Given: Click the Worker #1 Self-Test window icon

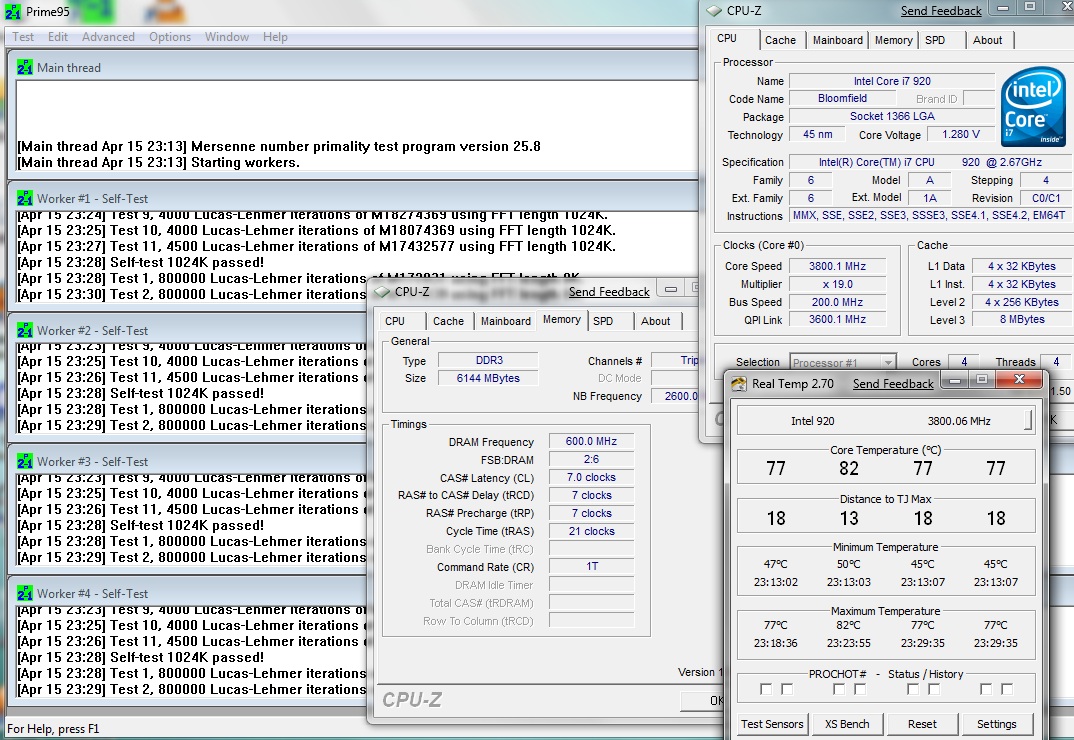Looking at the screenshot, I should (25, 198).
